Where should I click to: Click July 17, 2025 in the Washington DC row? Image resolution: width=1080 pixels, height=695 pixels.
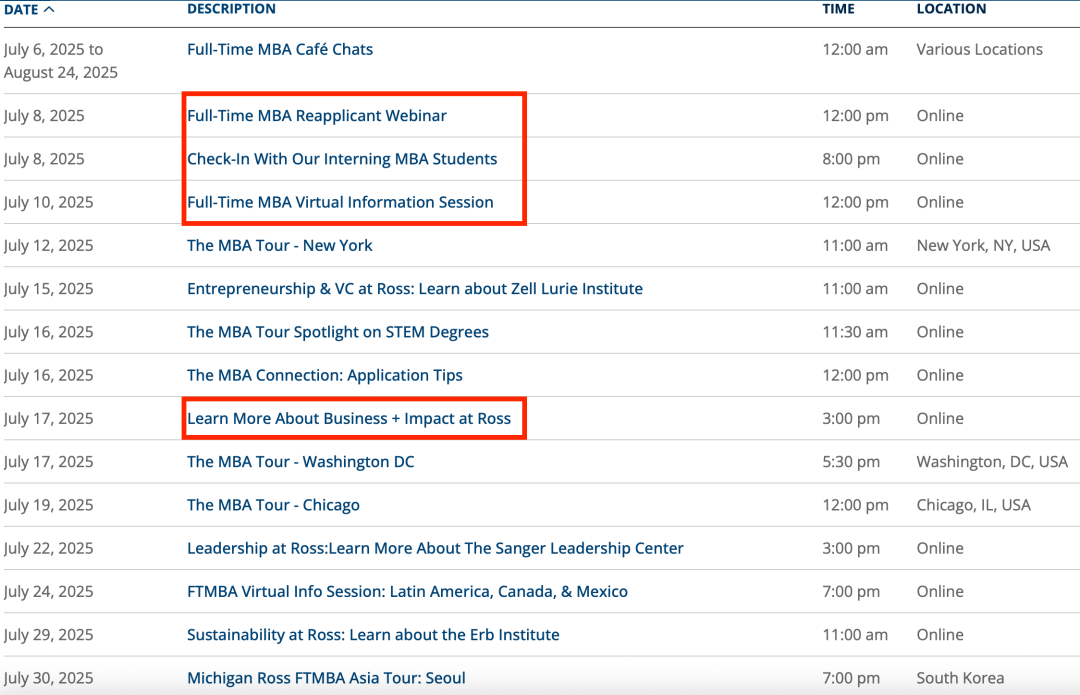click(48, 462)
